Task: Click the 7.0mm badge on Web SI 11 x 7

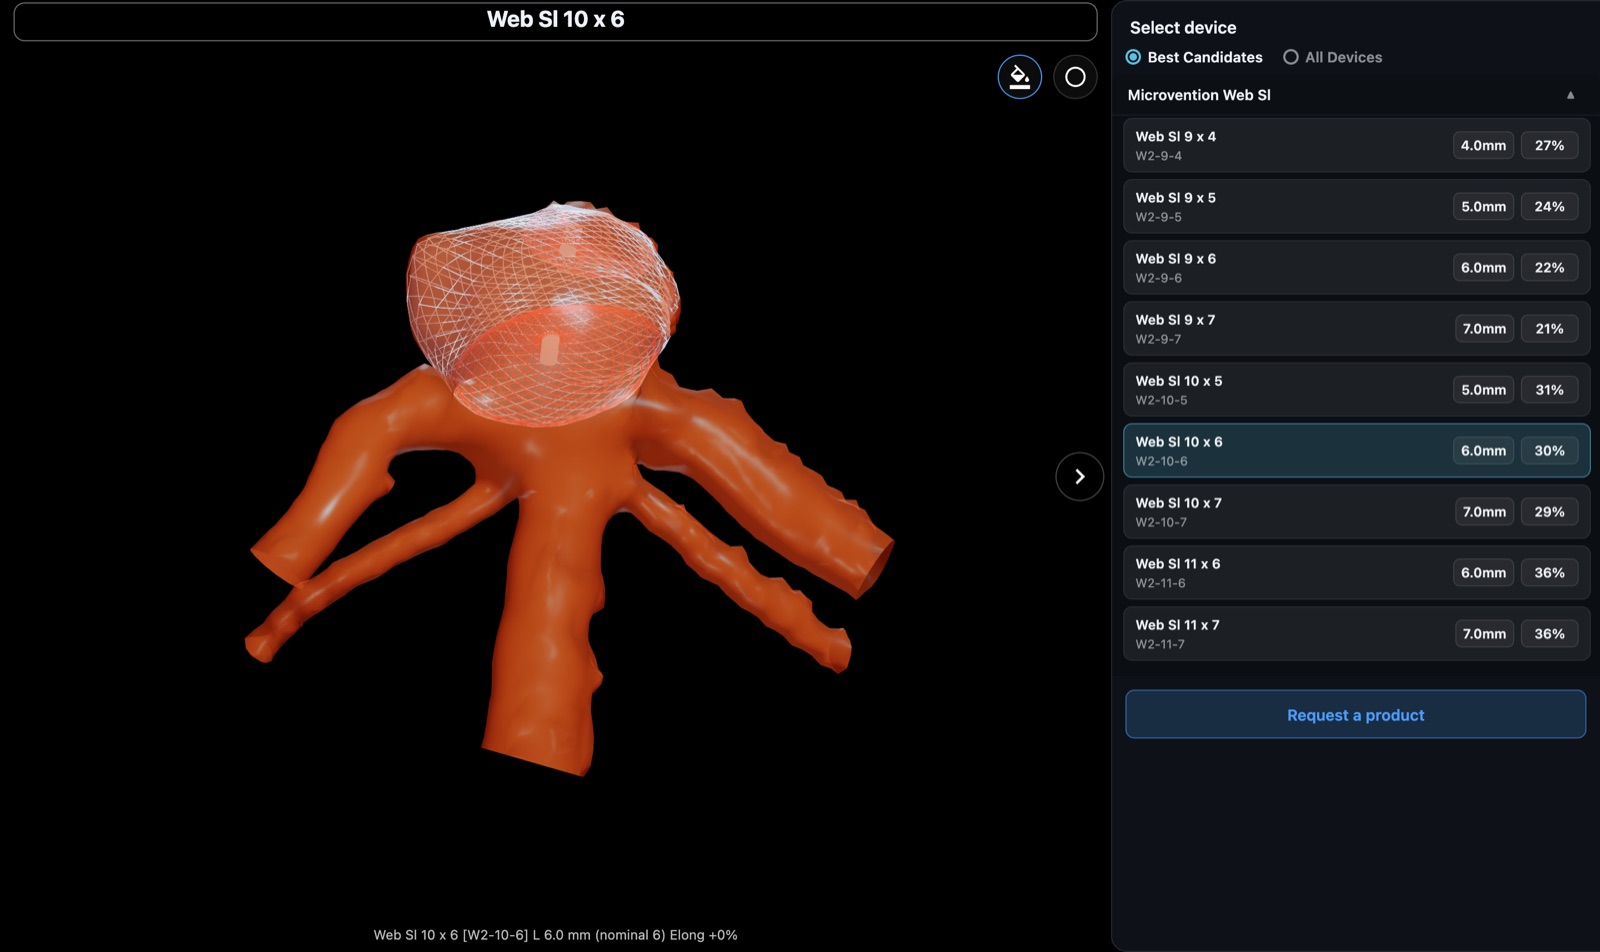Action: tap(1483, 633)
